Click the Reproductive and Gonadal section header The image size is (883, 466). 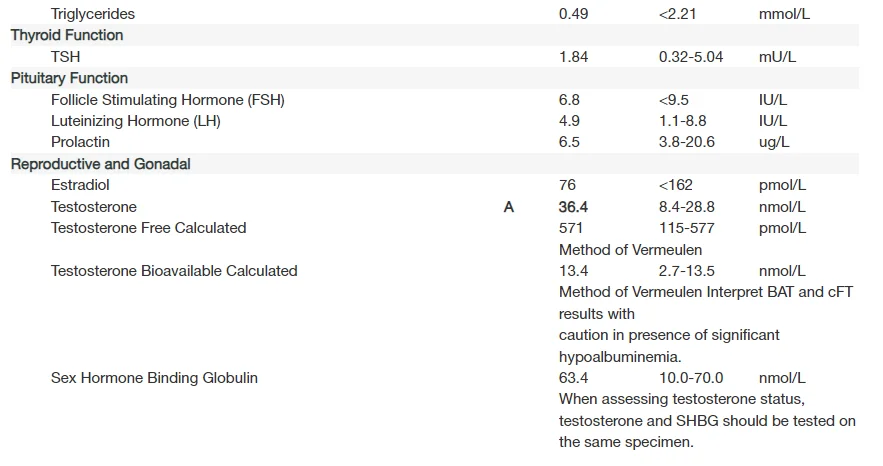coord(100,164)
